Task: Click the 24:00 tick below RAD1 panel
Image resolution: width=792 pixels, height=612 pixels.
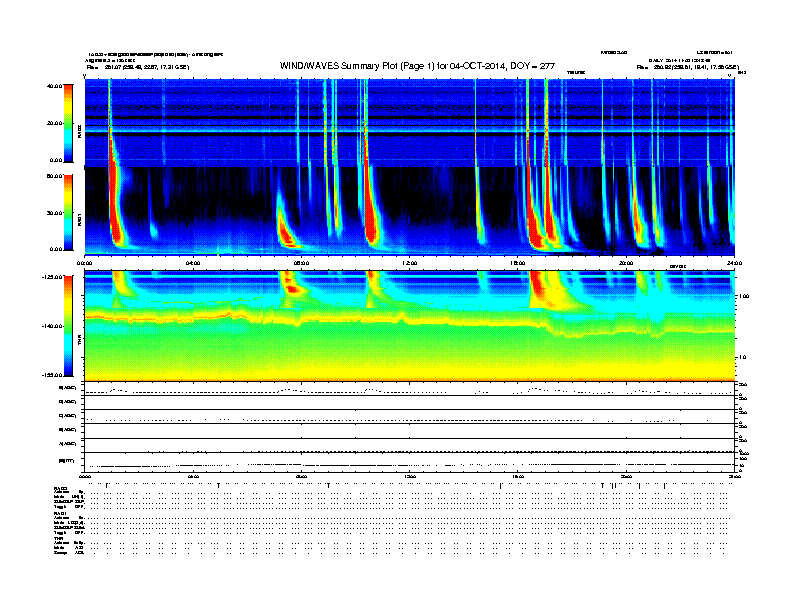Action: [734, 263]
